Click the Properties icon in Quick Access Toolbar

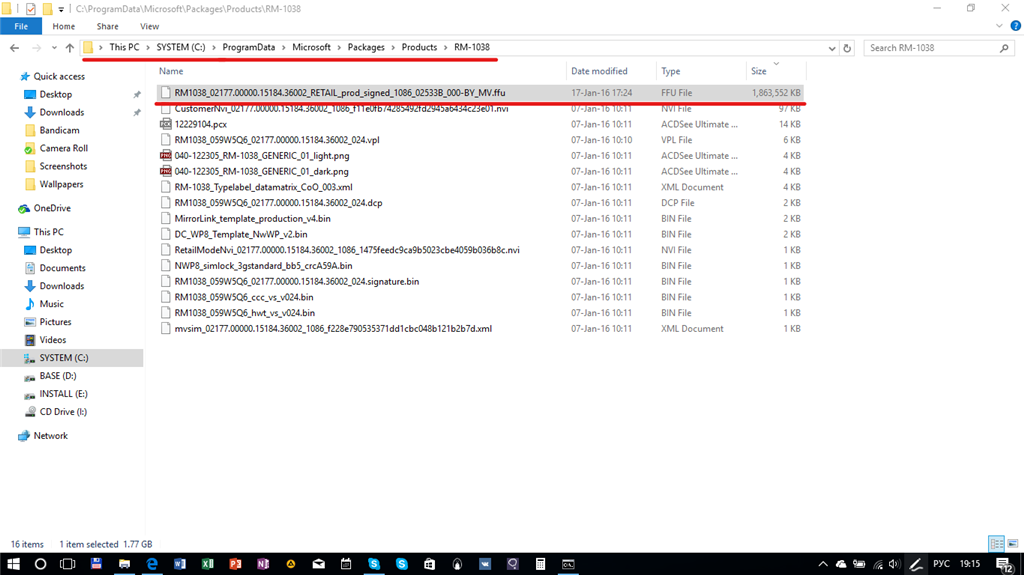31,9
